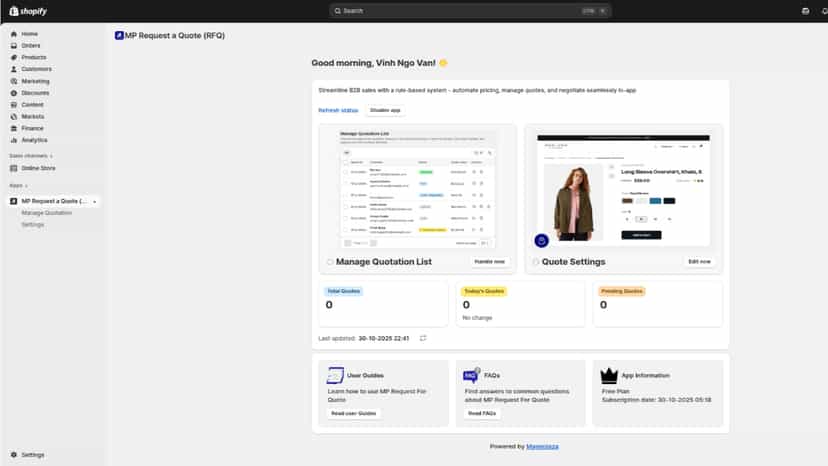Open Products in the sidebar menu
The width and height of the screenshot is (828, 466).
34,57
